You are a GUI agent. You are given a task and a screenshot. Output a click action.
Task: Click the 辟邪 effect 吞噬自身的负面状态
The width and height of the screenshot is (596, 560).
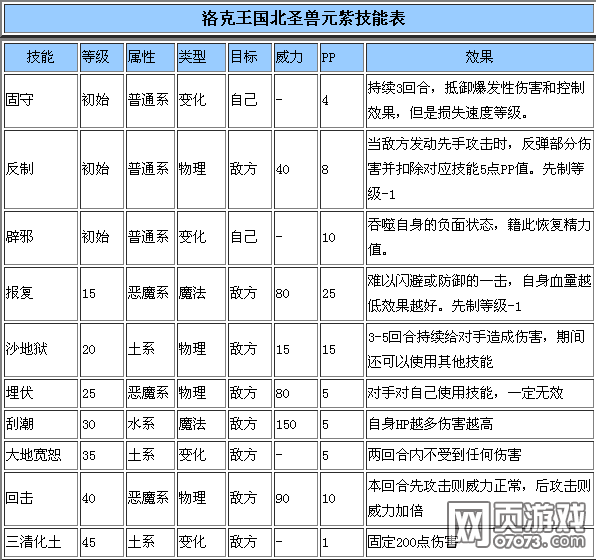[431, 225]
